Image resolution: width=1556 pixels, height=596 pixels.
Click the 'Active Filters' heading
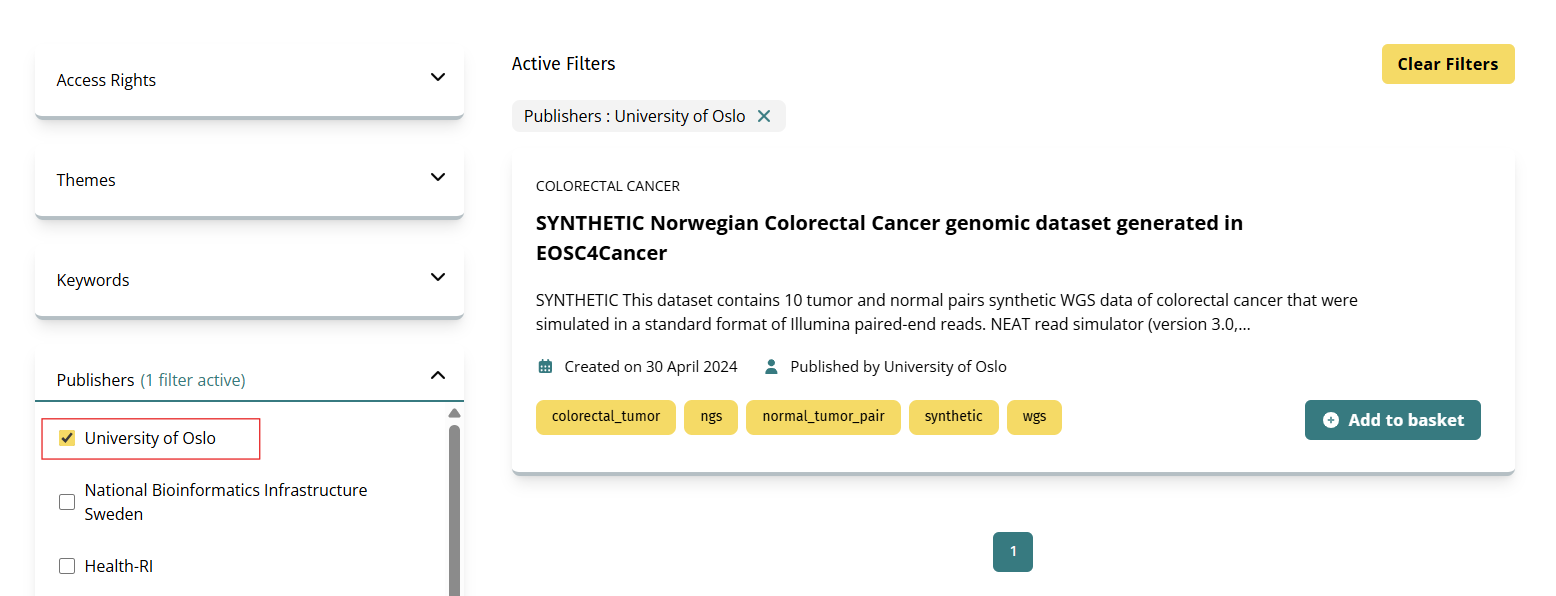tap(563, 64)
